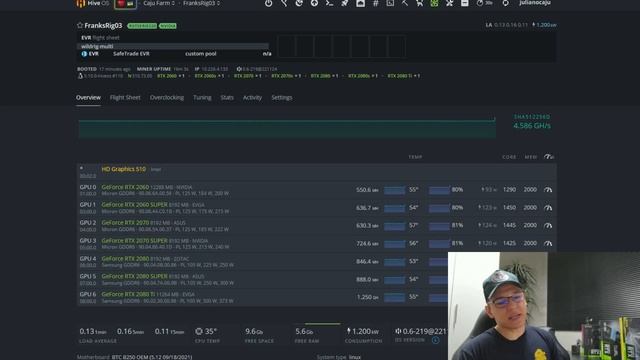Click the 0.13 one-minute load average
This screenshot has height=360, width=640.
(92, 331)
